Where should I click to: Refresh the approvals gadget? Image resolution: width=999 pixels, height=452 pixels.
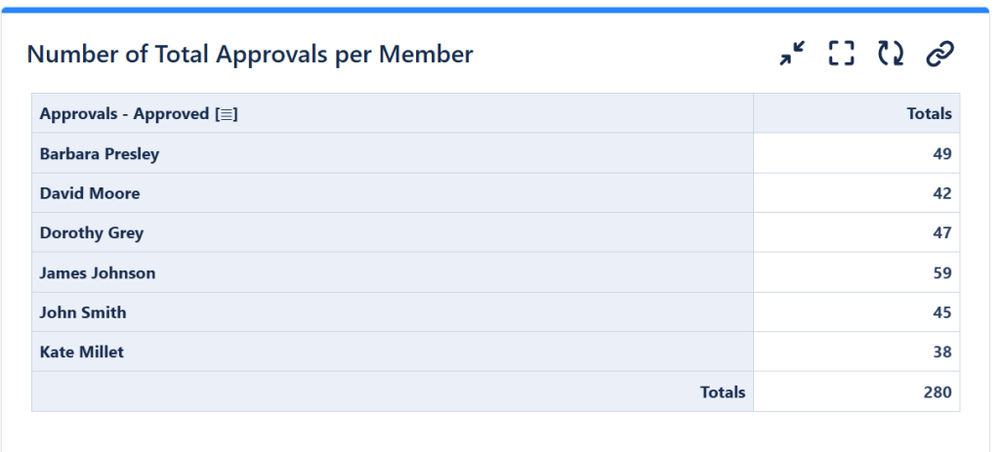pyautogui.click(x=890, y=54)
